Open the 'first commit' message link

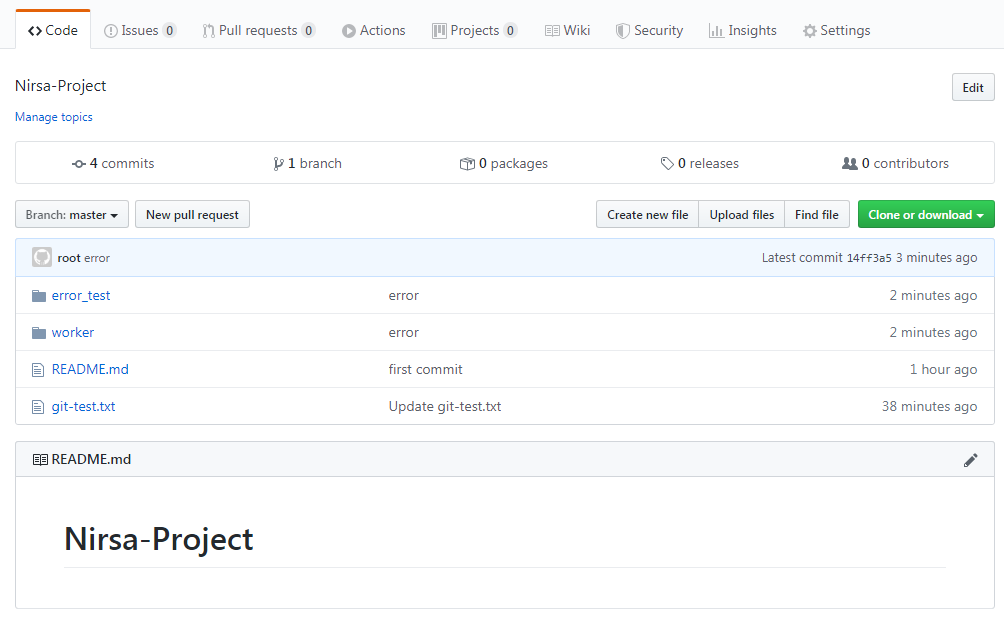pyautogui.click(x=425, y=370)
